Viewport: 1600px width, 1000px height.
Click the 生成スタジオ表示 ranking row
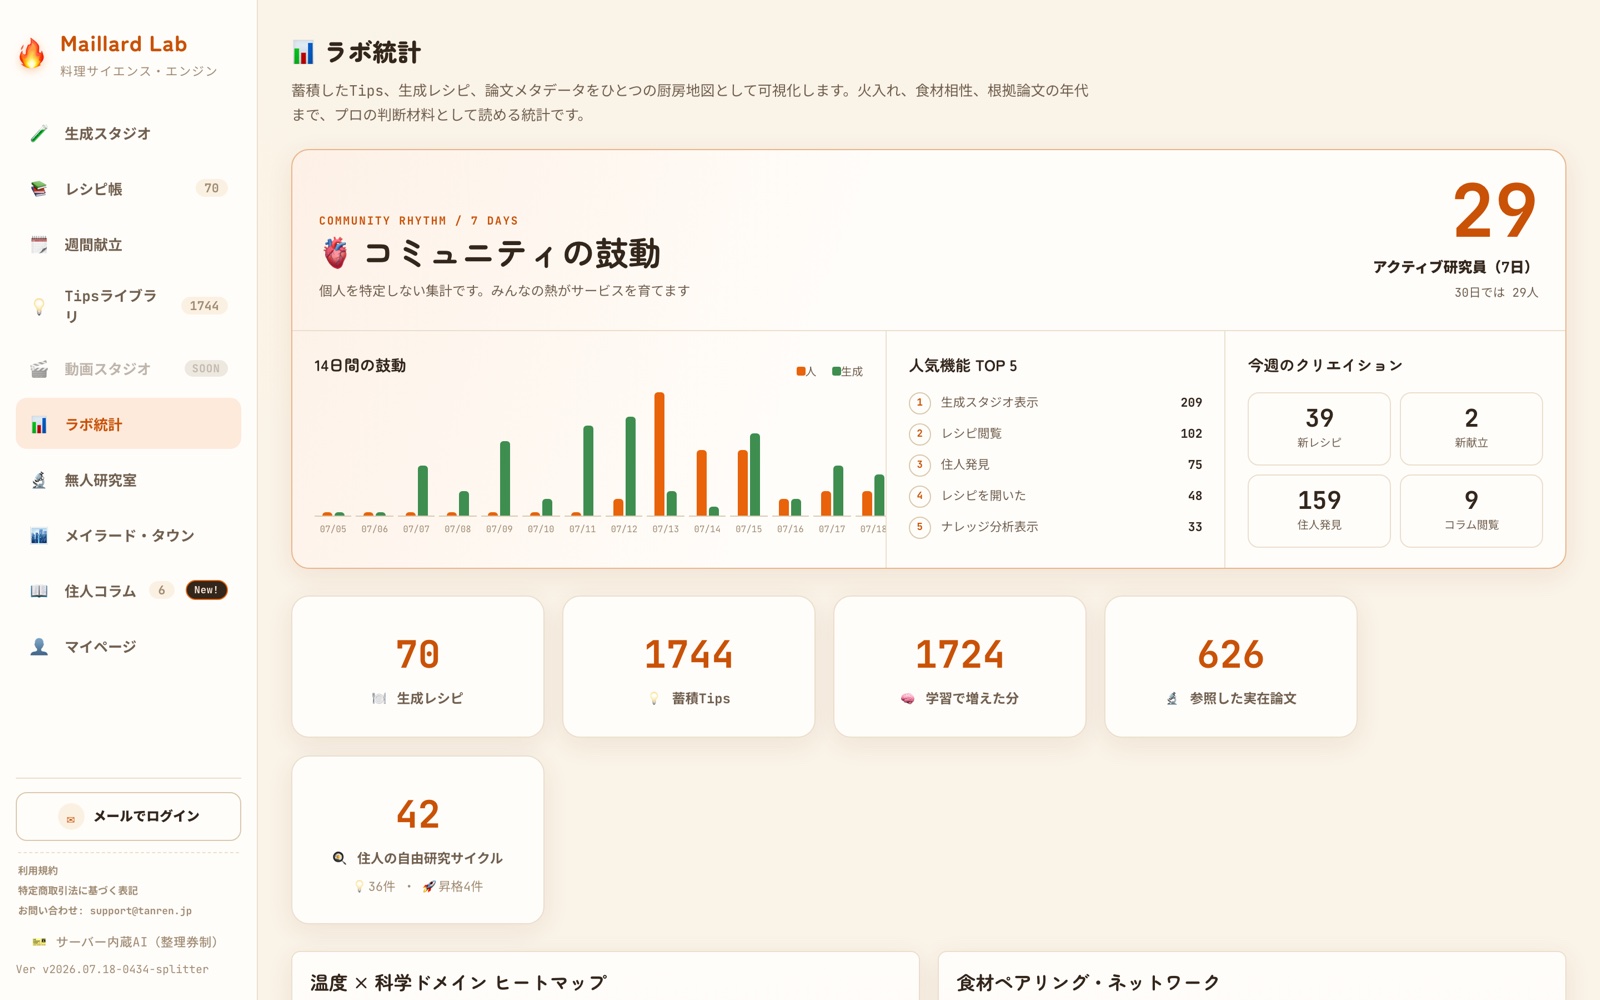point(1055,403)
